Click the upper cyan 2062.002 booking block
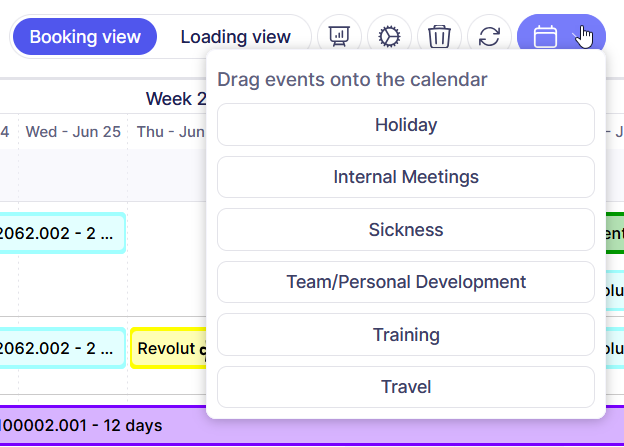The width and height of the screenshot is (624, 447). click(x=62, y=233)
